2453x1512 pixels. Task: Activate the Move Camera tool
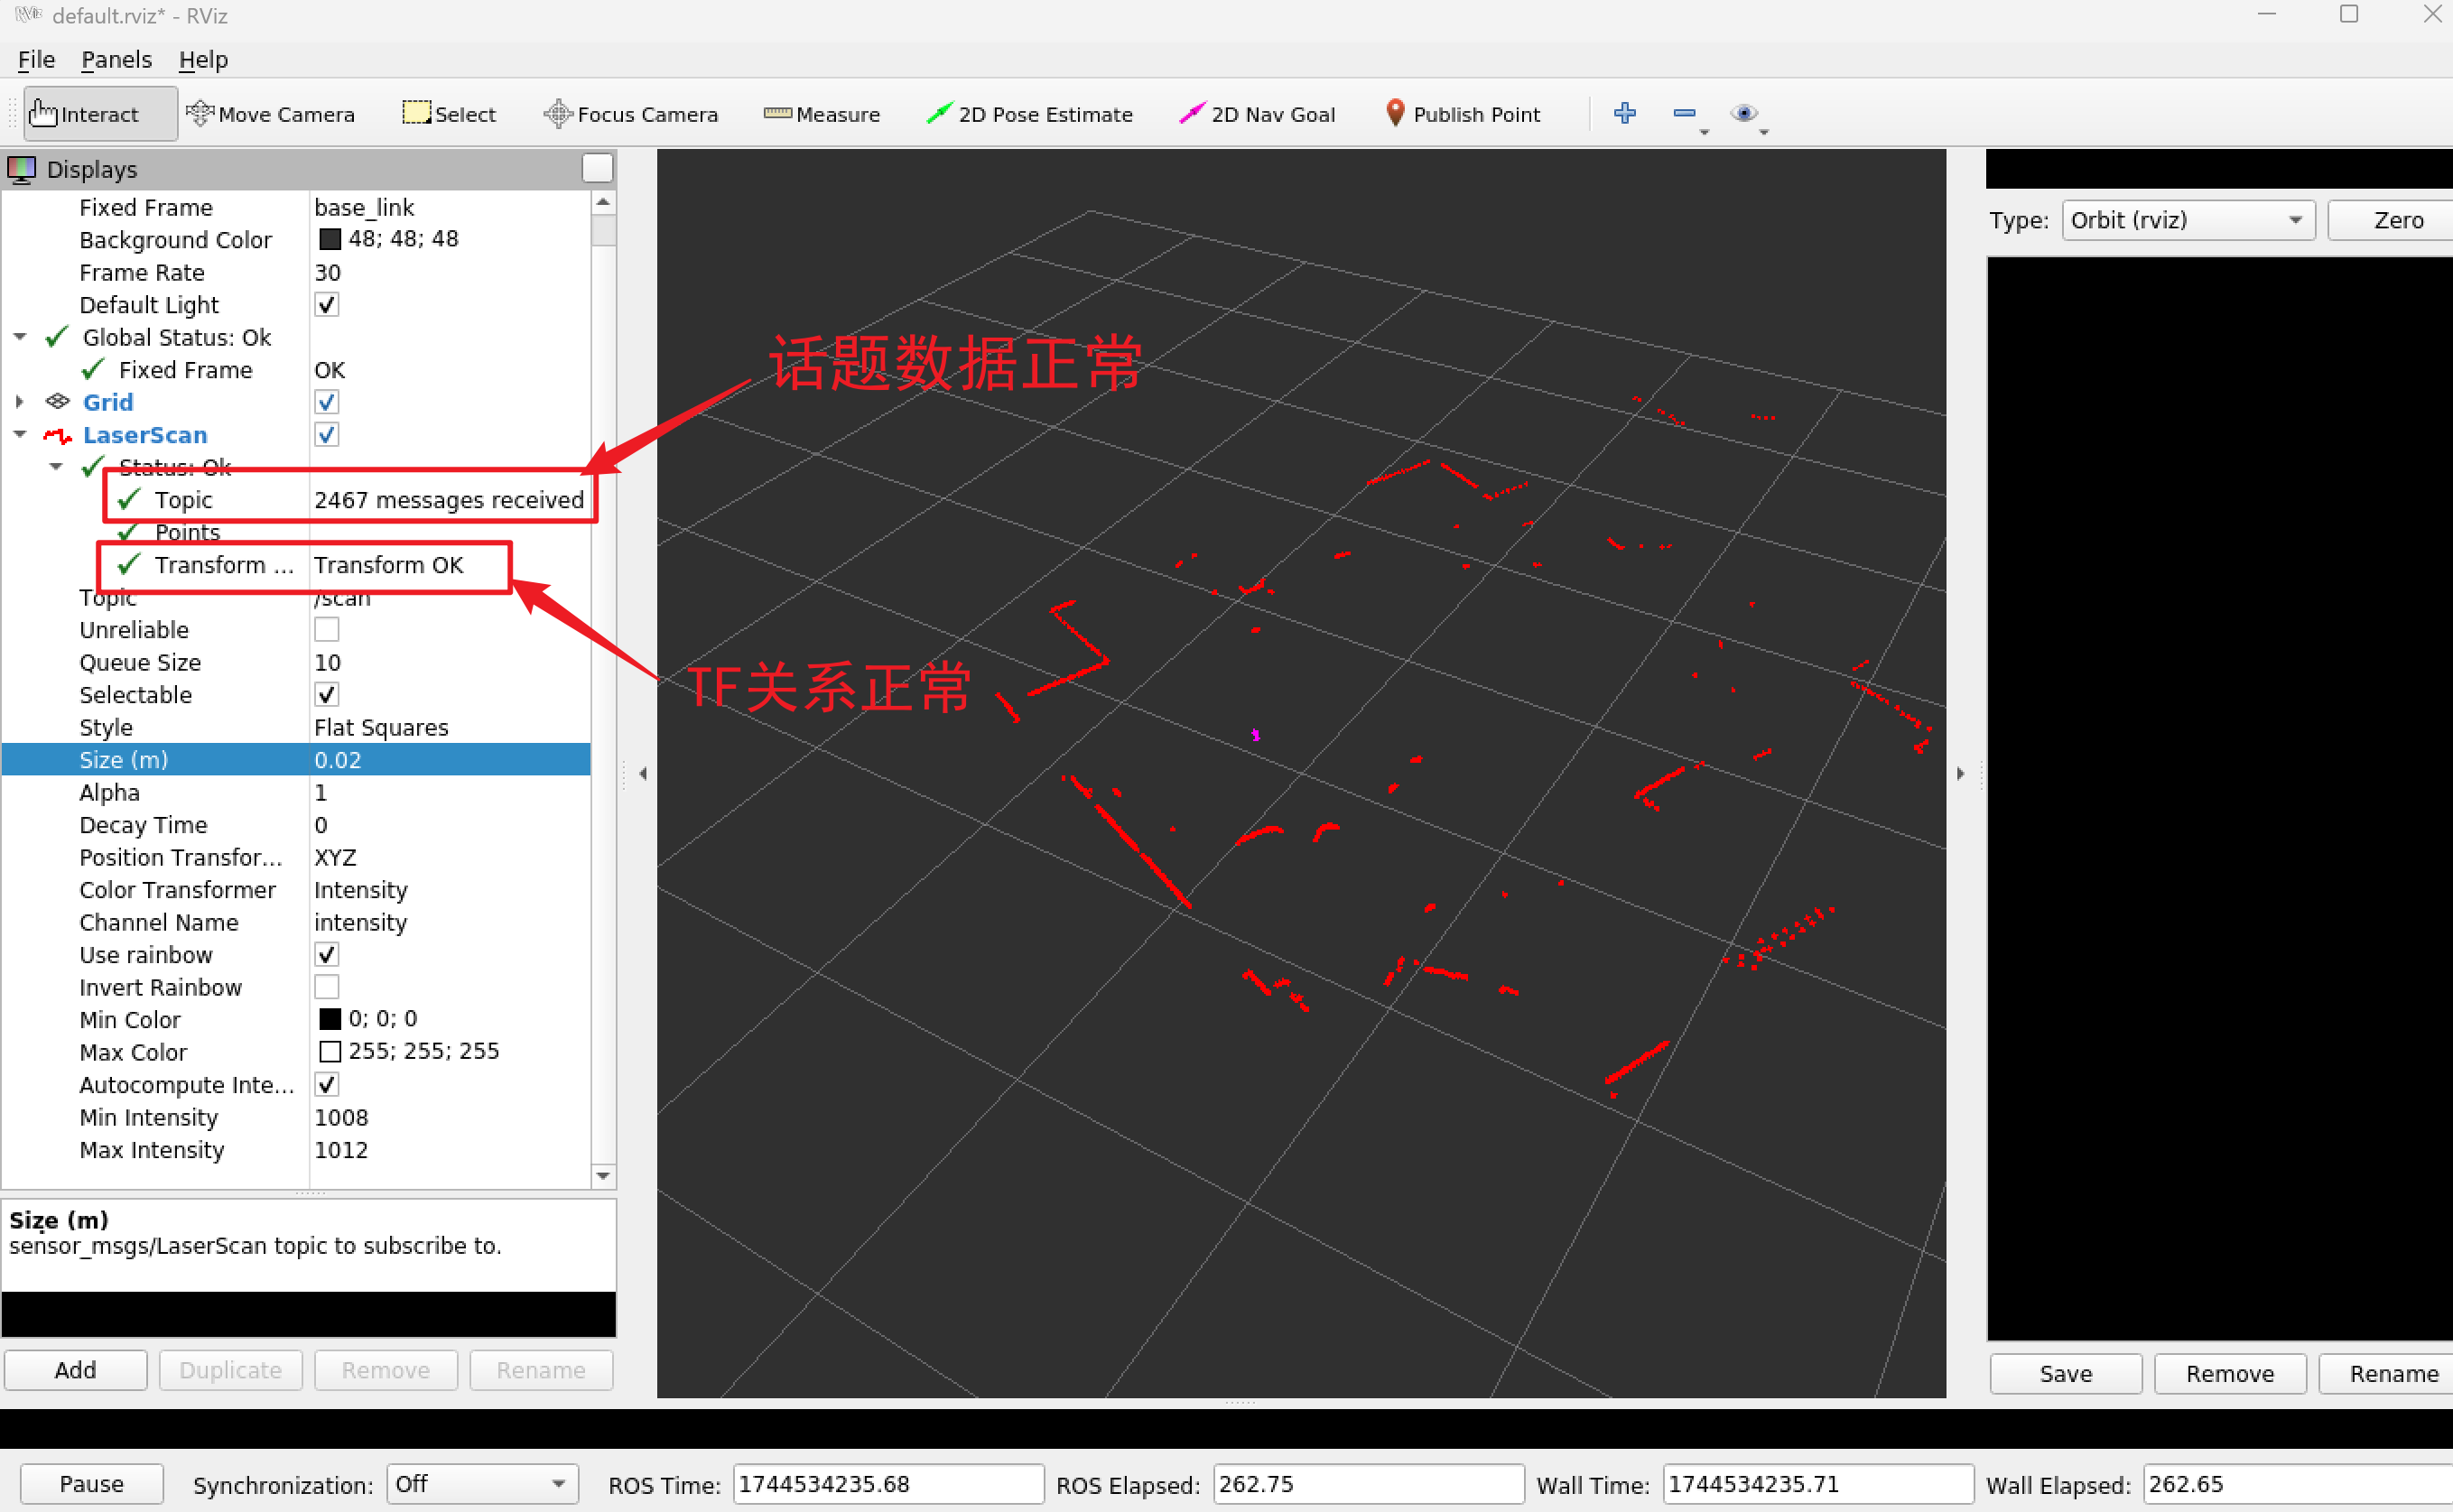[x=271, y=113]
